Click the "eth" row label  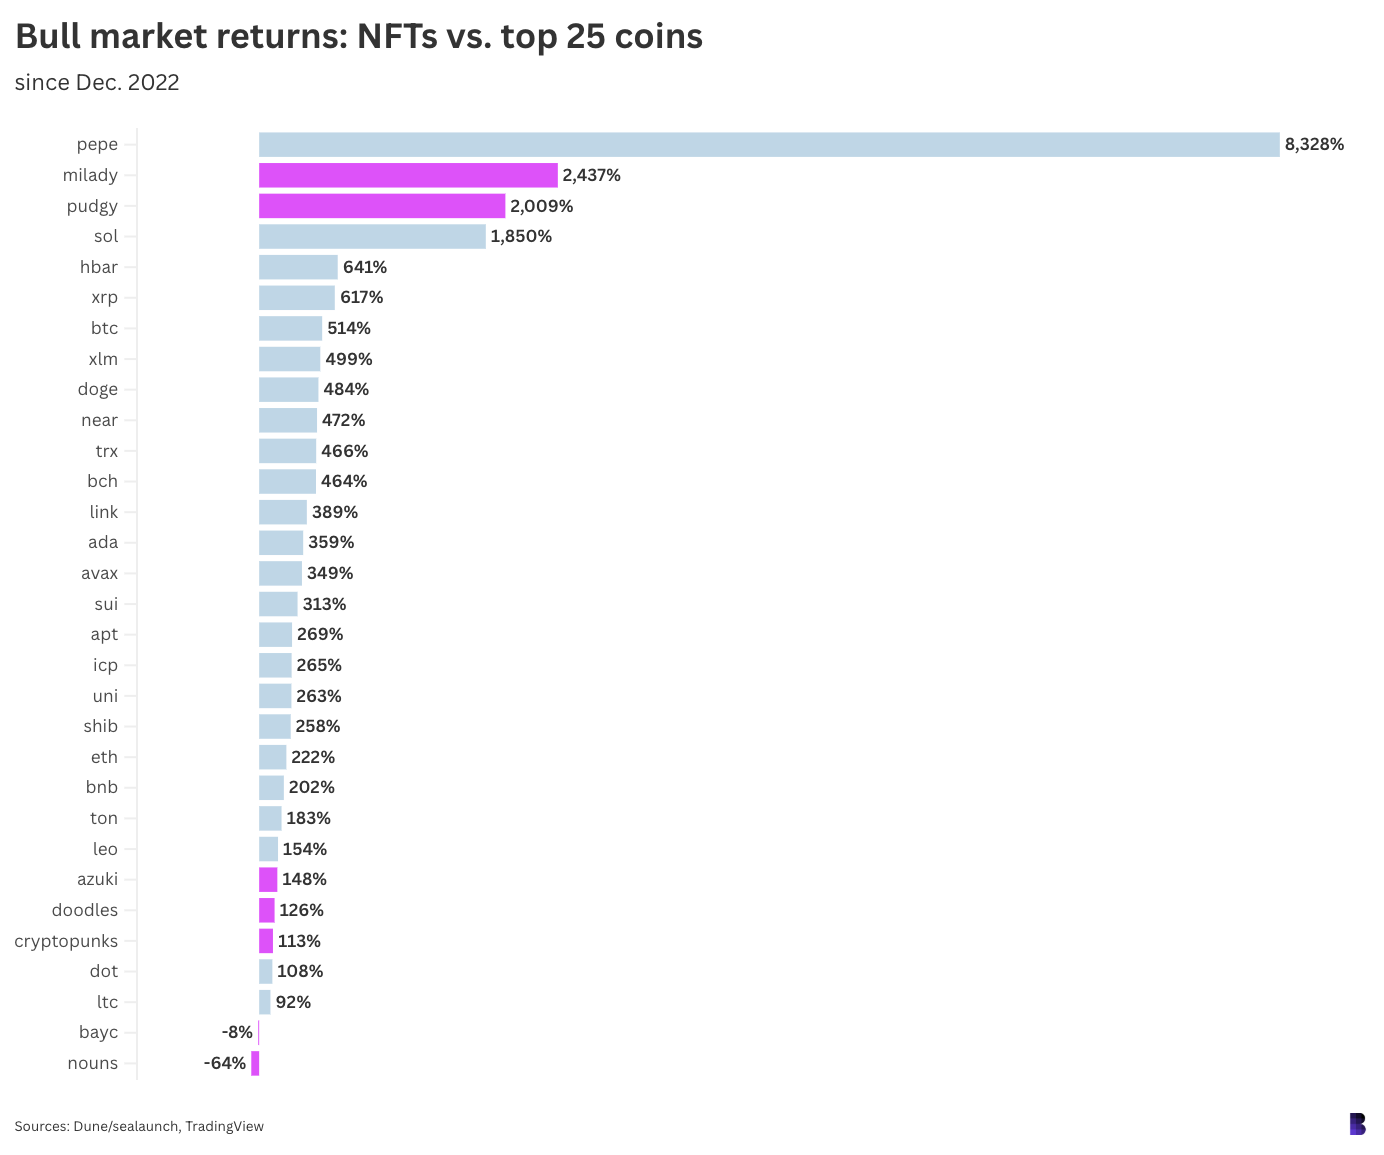[x=104, y=757]
